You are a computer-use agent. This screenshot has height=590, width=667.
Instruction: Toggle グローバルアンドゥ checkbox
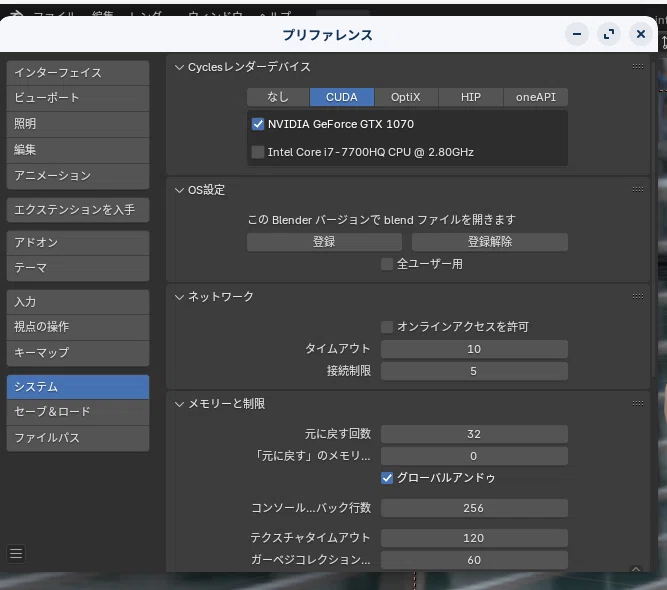coord(387,478)
